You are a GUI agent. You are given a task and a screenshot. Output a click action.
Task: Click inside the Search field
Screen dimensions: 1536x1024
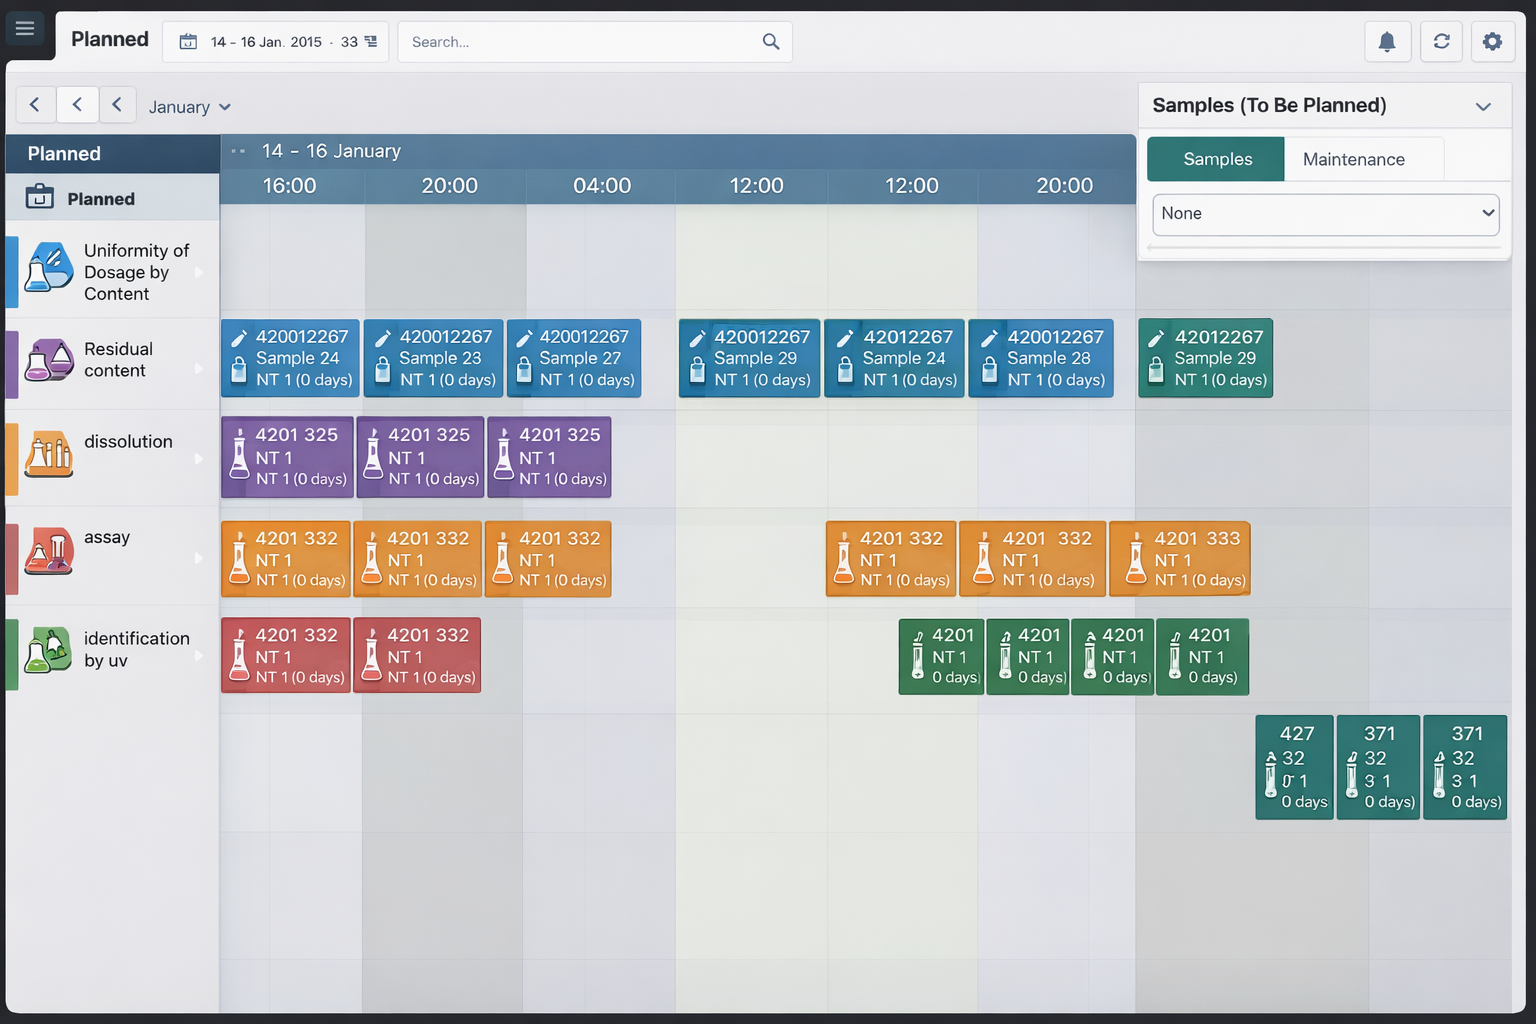tap(580, 42)
